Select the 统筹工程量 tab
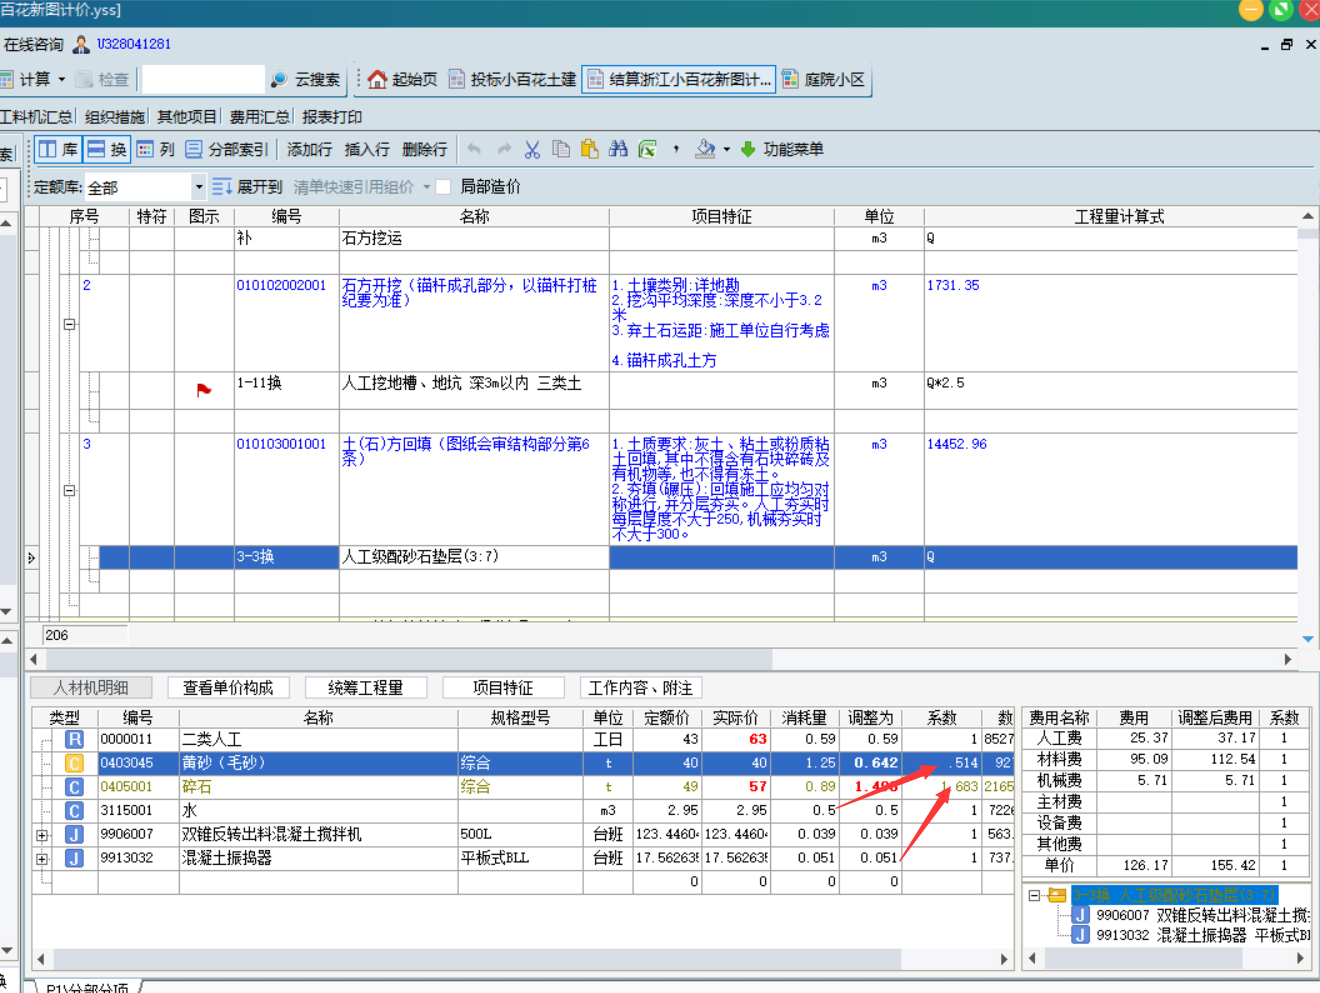The height and width of the screenshot is (993, 1320). click(366, 688)
